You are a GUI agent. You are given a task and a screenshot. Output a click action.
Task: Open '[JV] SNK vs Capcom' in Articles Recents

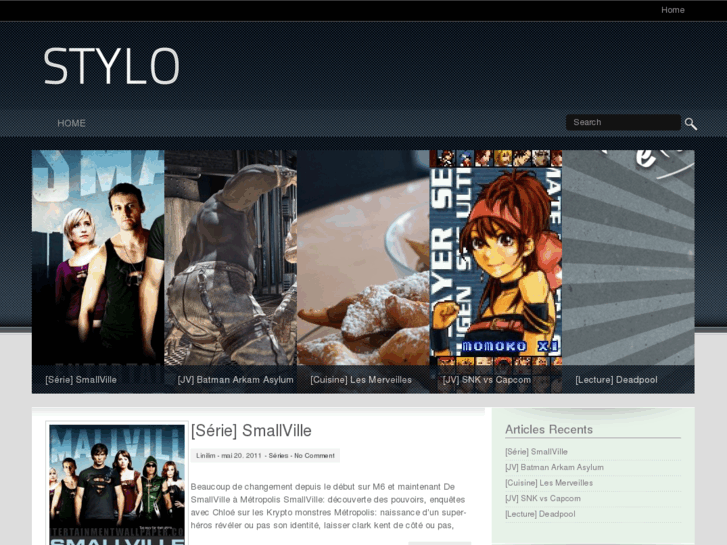543,498
